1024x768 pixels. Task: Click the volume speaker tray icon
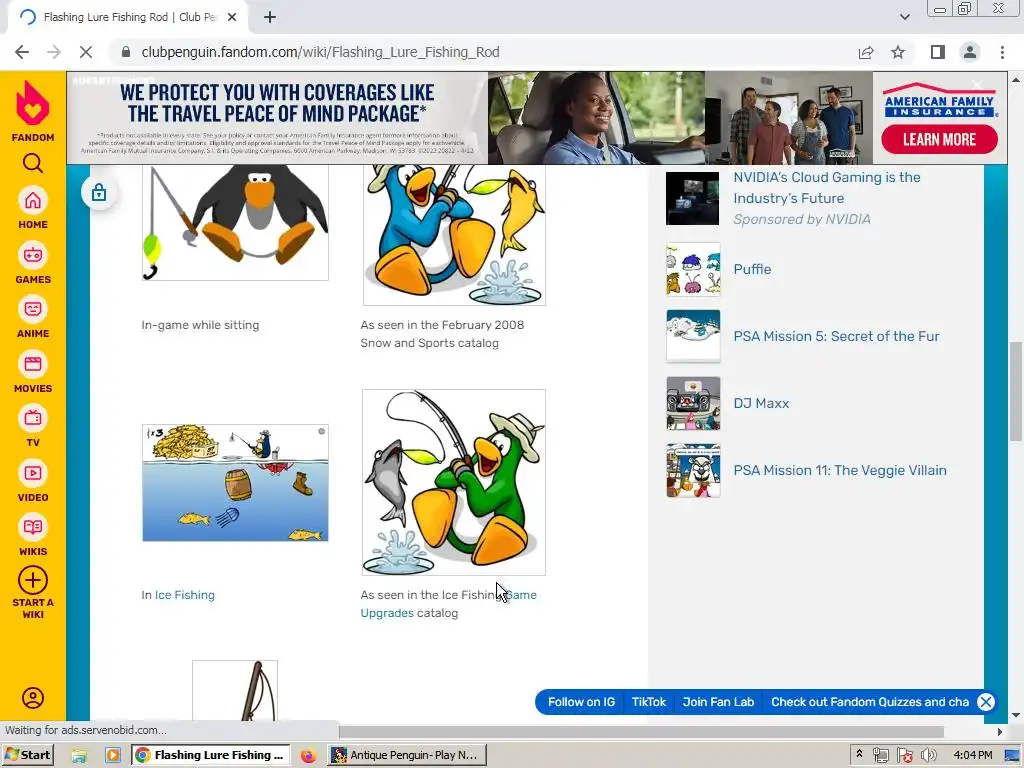(928, 756)
